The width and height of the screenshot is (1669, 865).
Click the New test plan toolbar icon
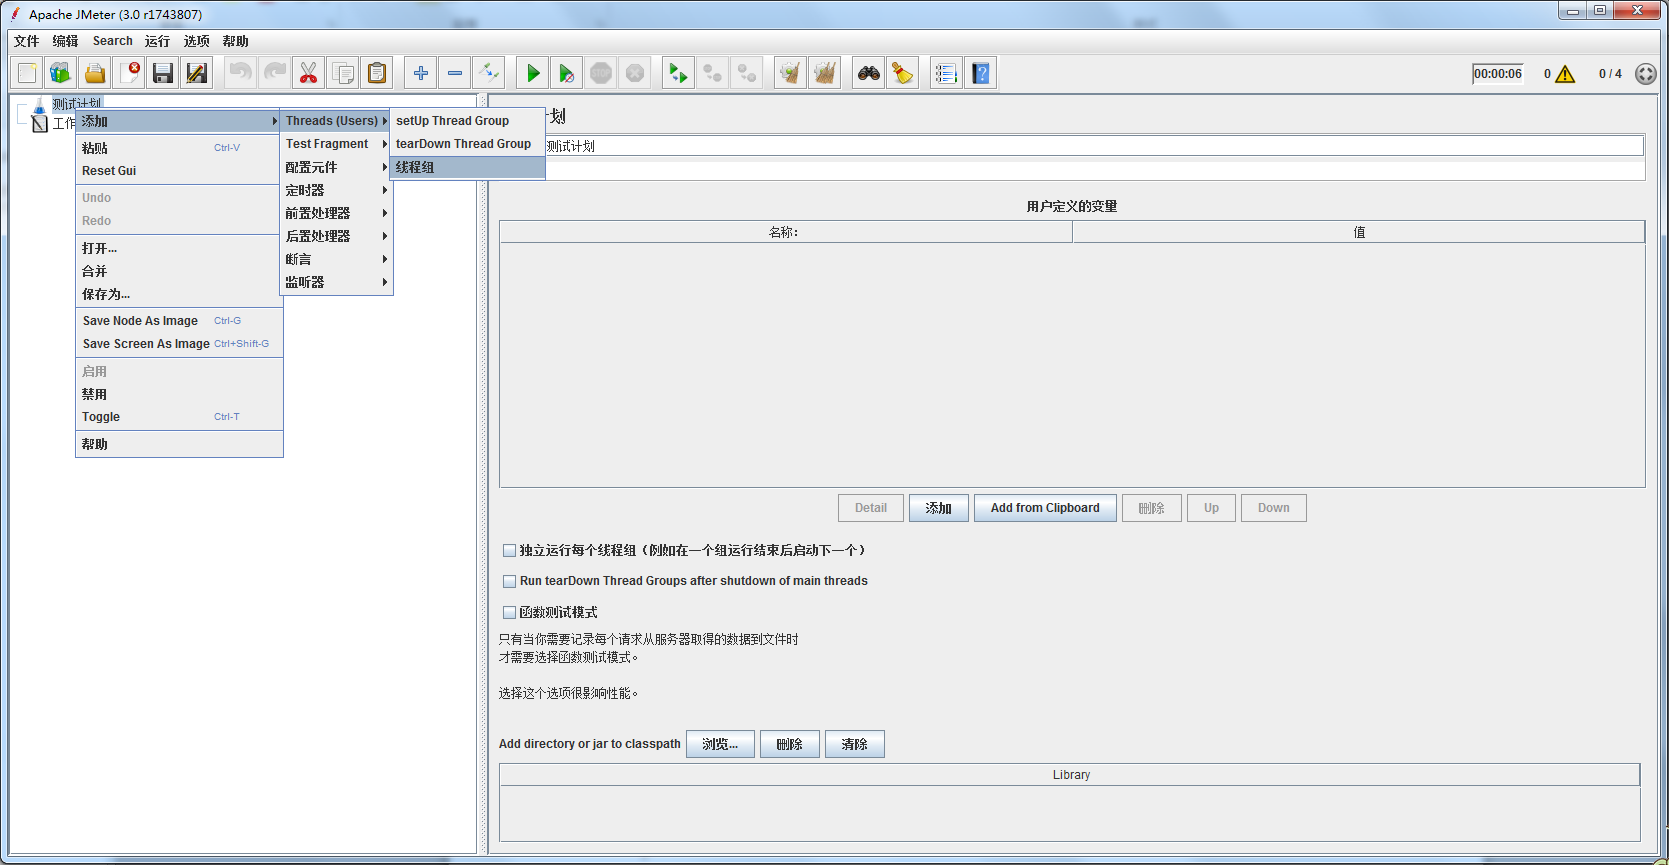pyautogui.click(x=27, y=73)
